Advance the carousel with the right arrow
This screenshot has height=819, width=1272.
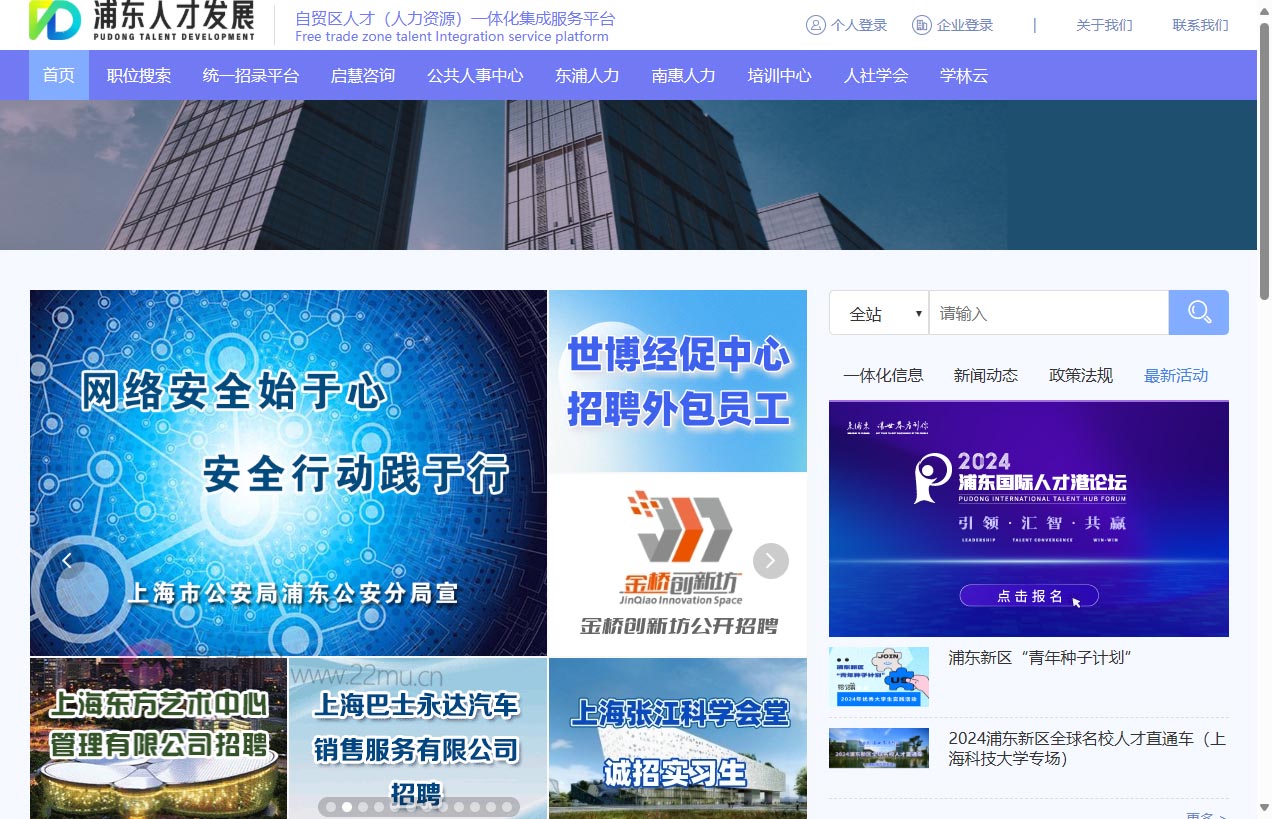point(770,561)
